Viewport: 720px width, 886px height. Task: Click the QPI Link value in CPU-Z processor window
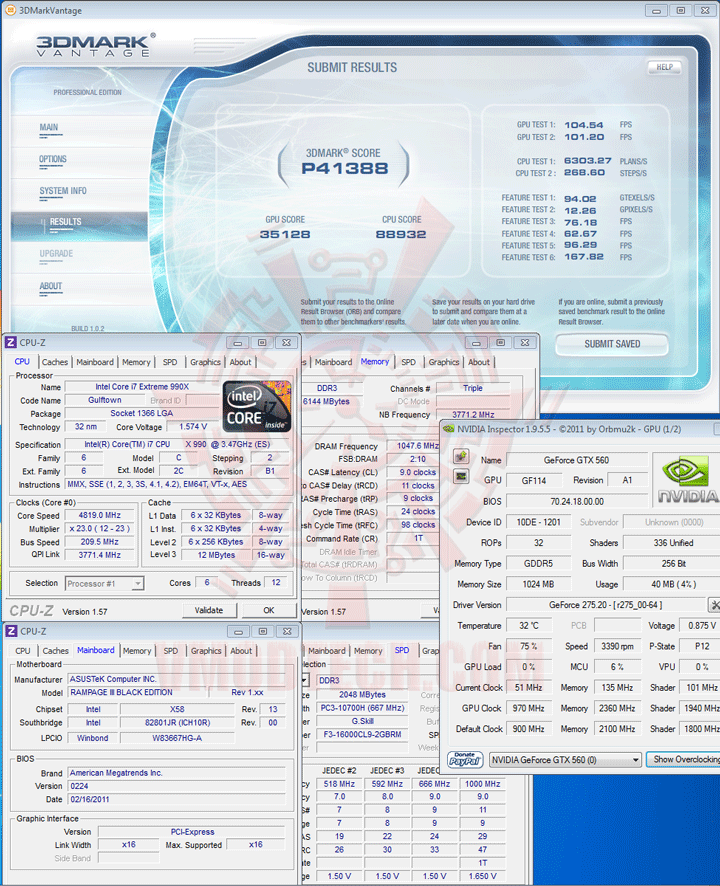(x=99, y=555)
